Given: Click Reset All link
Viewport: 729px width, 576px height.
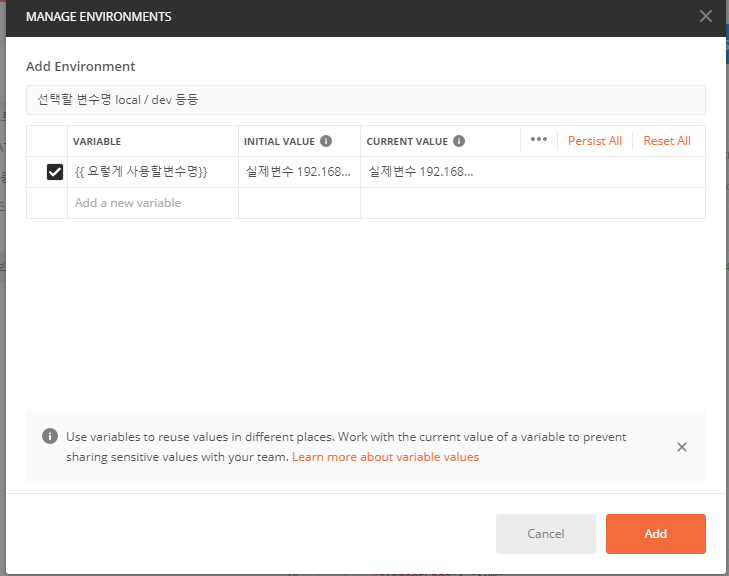Looking at the screenshot, I should pos(667,141).
